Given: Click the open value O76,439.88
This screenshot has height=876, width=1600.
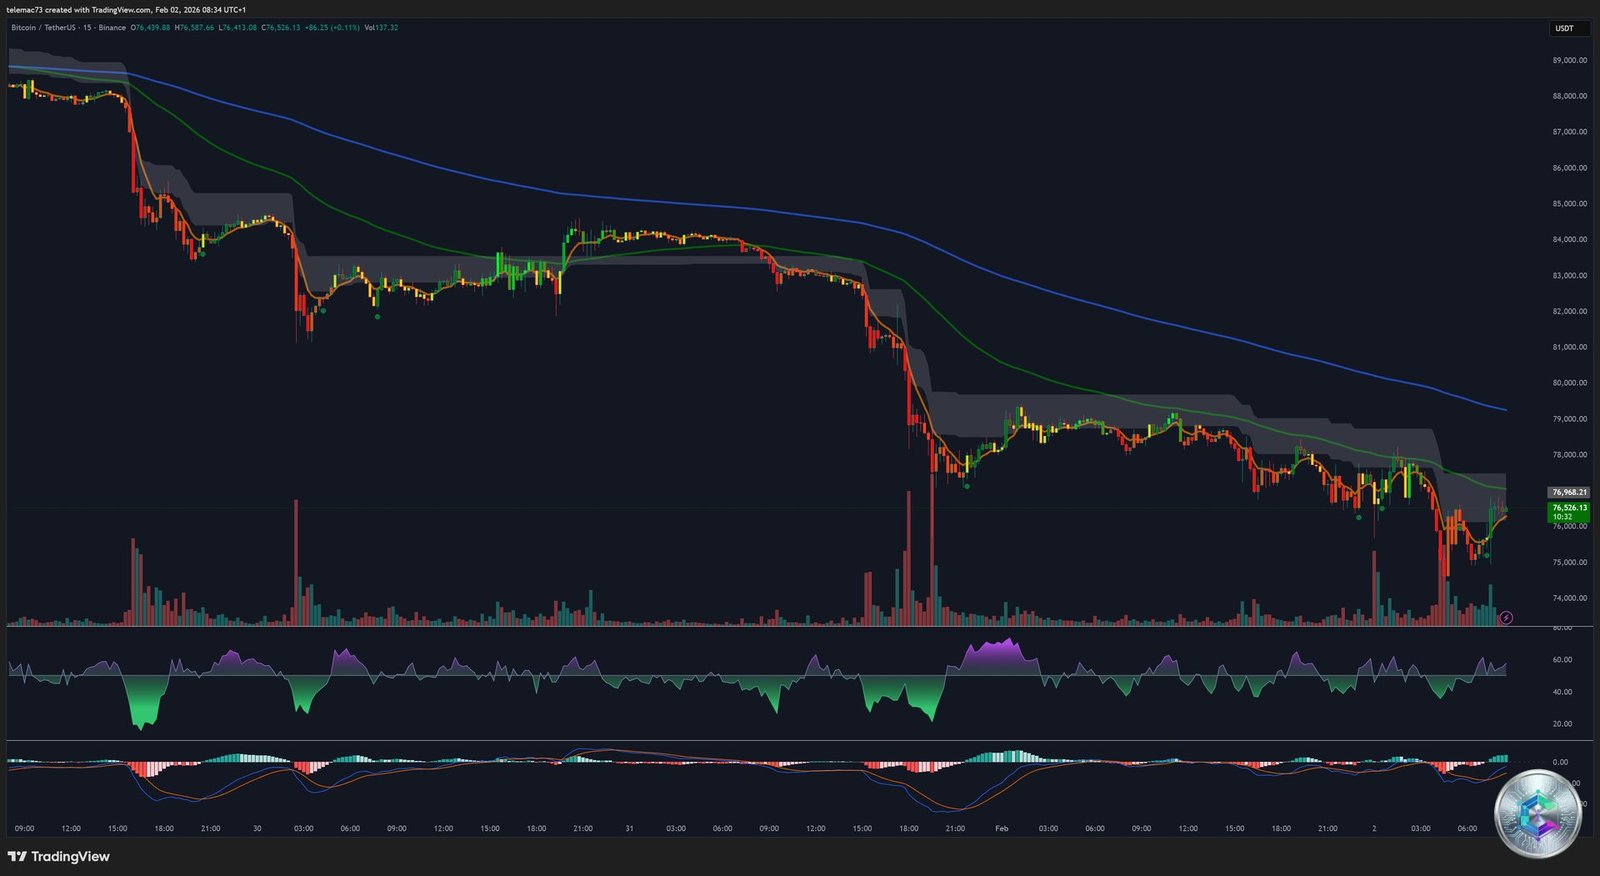Looking at the screenshot, I should tap(150, 28).
